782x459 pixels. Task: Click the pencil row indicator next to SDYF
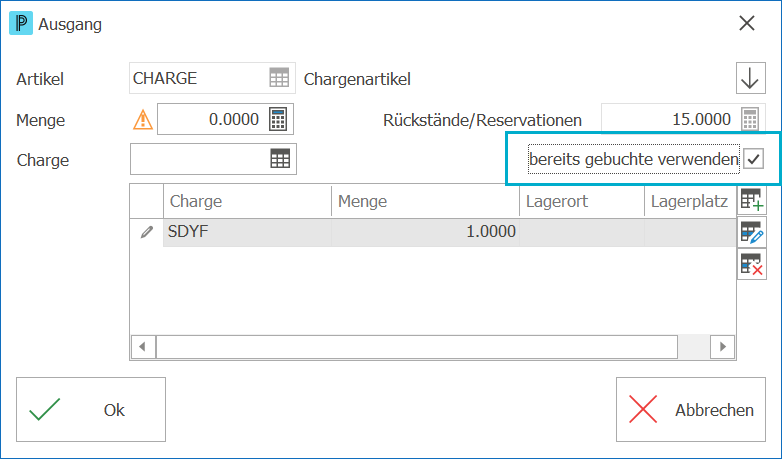147,232
